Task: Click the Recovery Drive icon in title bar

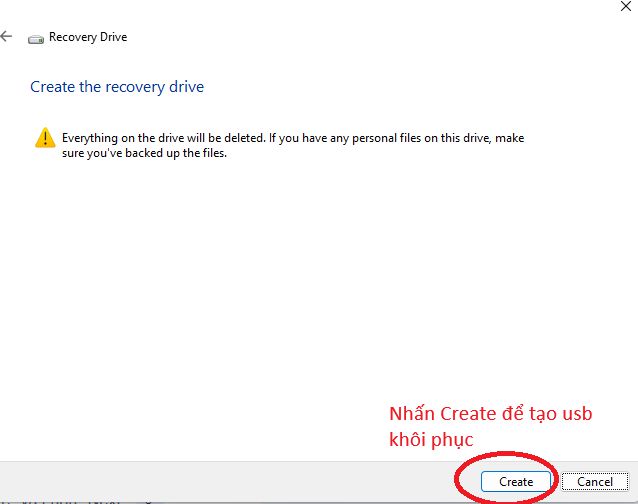Action: tap(36, 38)
